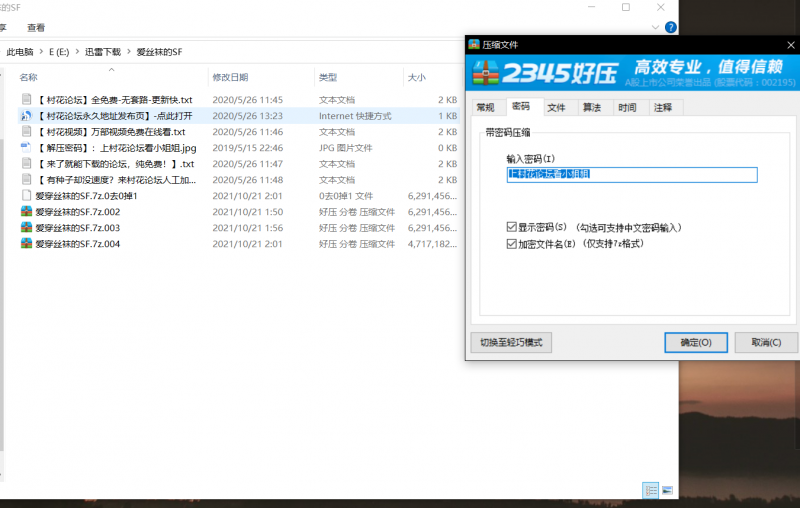Click the blue help icon in Explorer
Screen dimensions: 800x508
click(x=671, y=28)
